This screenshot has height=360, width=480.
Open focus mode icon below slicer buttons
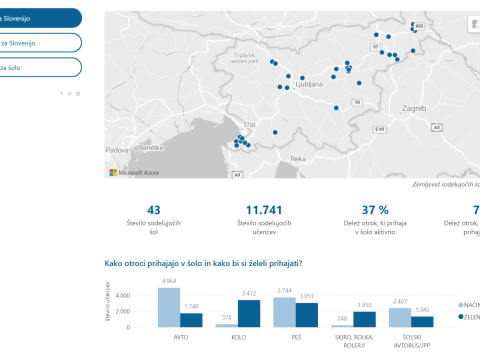point(78,93)
